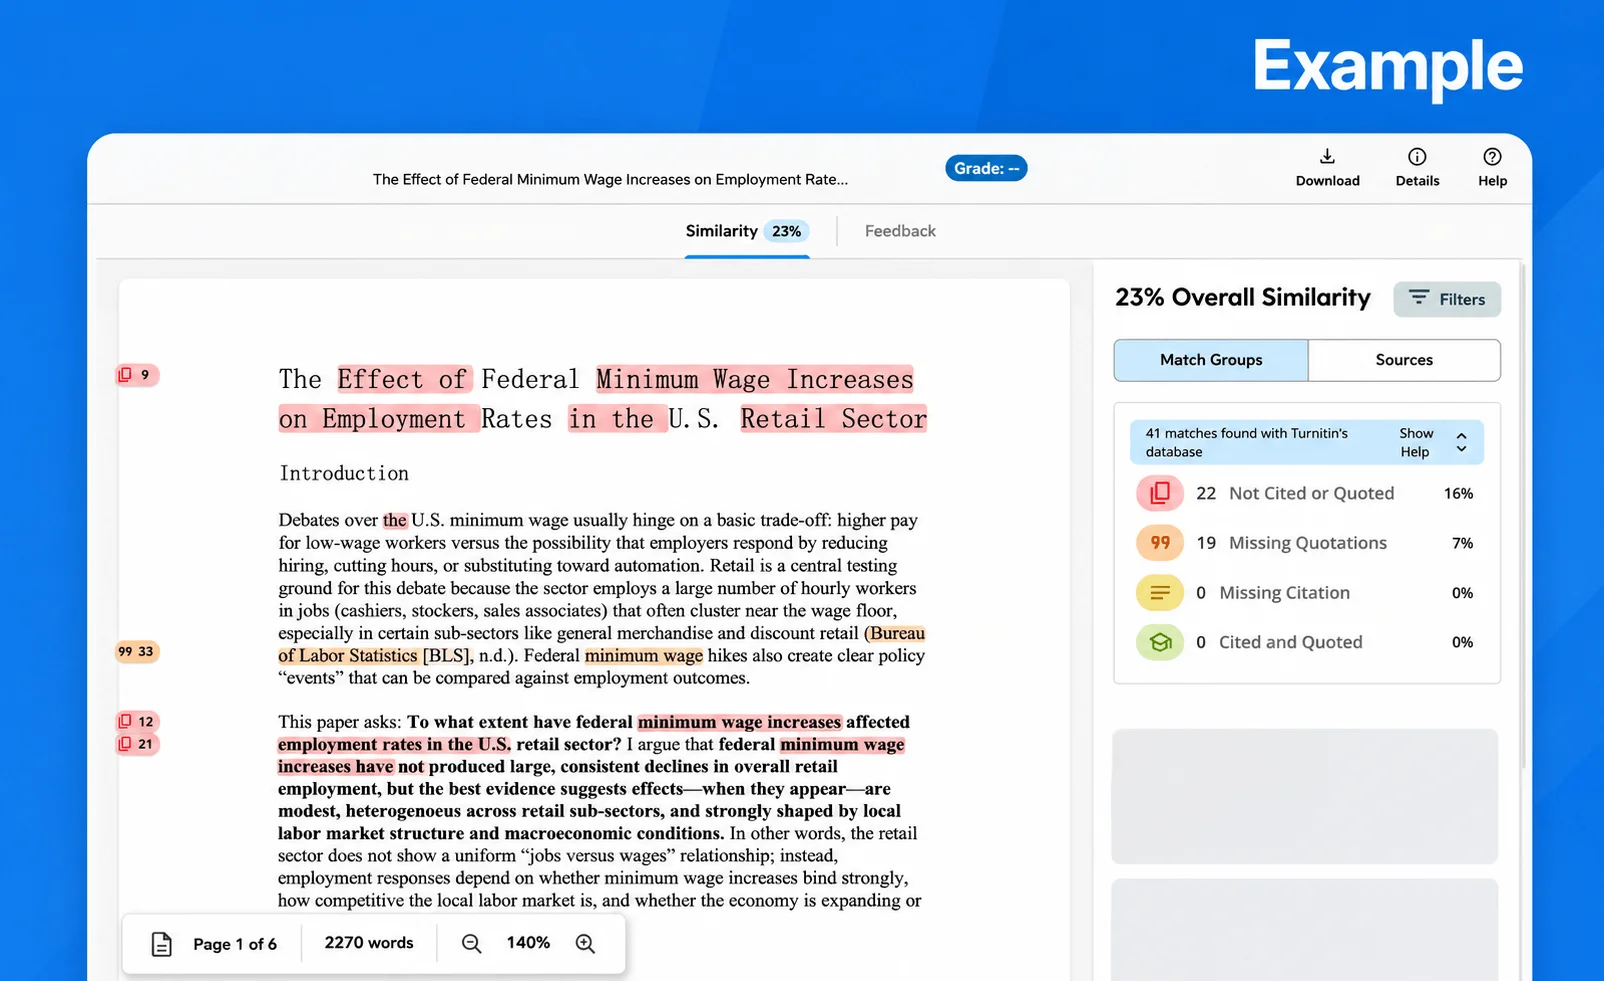Click the zoom in magnifier icon
This screenshot has width=1604, height=981.
tap(585, 943)
